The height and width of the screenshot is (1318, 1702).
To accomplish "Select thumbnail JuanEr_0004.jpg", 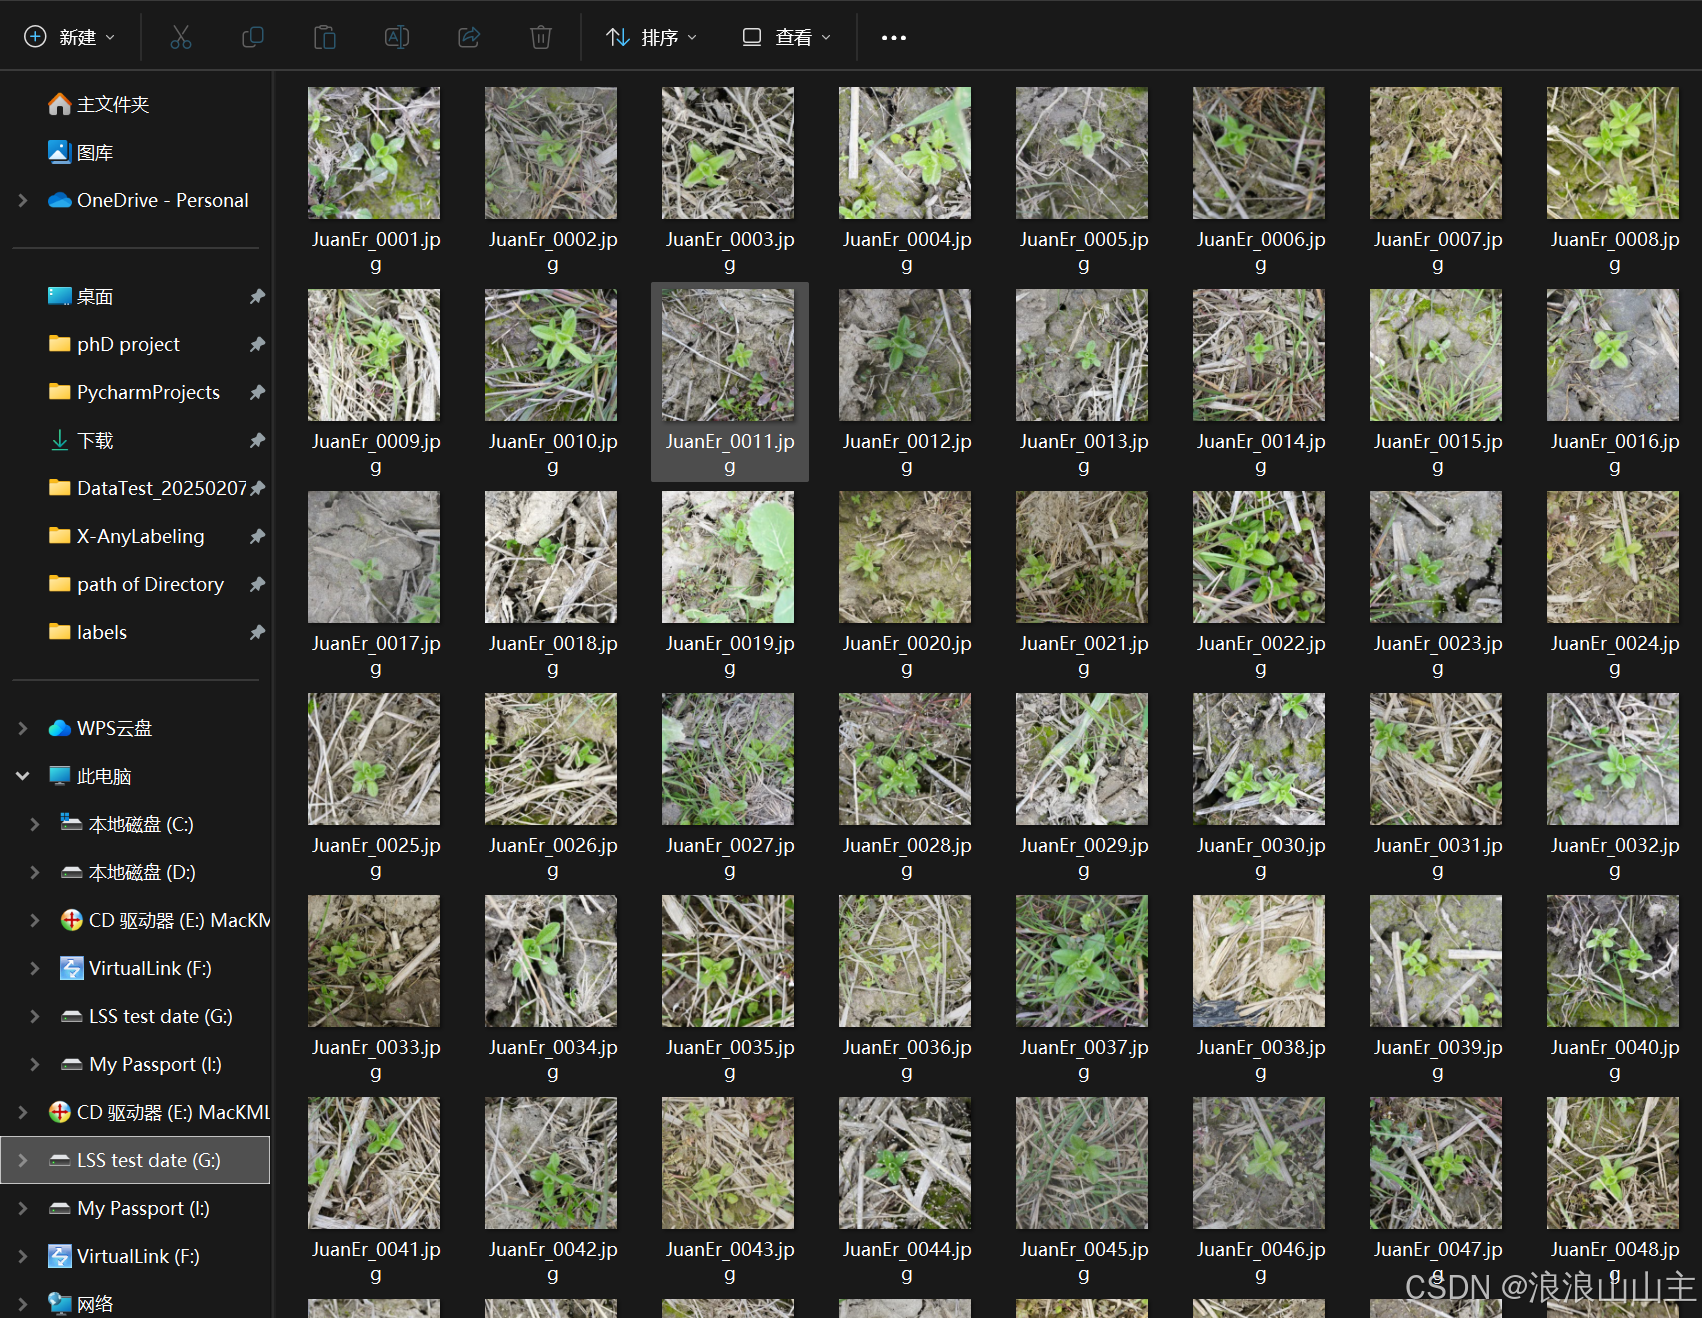I will pos(905,153).
